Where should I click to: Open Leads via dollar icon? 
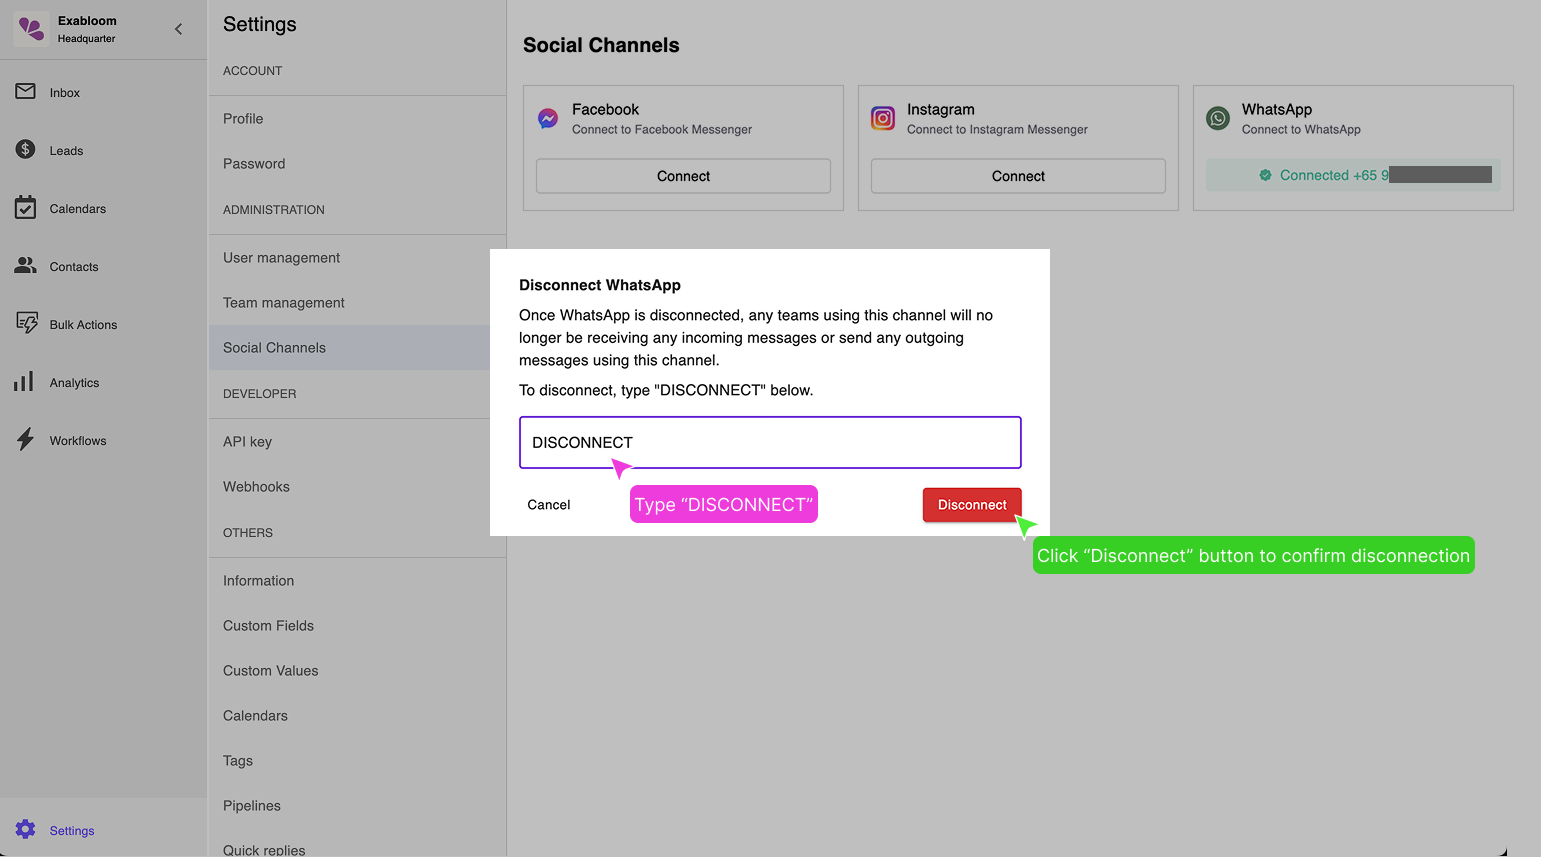[26, 150]
